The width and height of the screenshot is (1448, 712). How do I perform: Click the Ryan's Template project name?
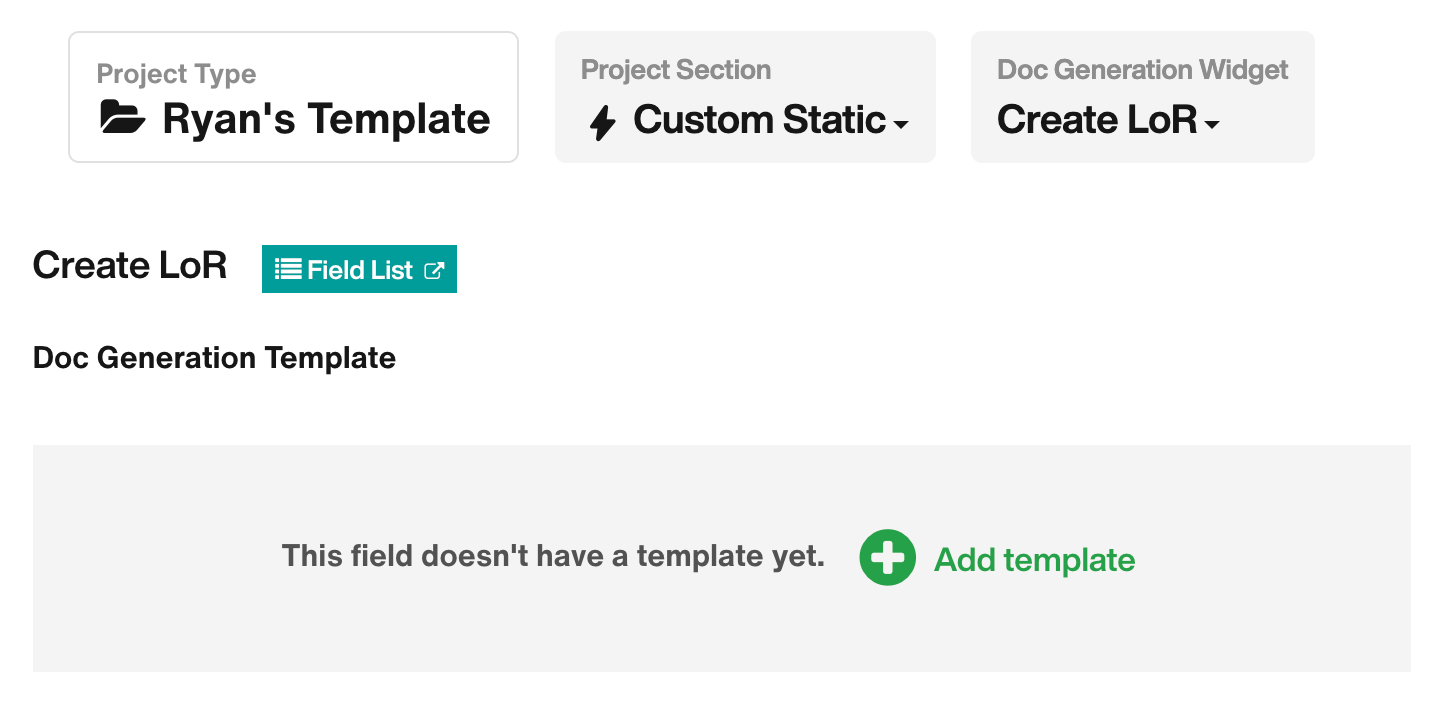click(326, 119)
